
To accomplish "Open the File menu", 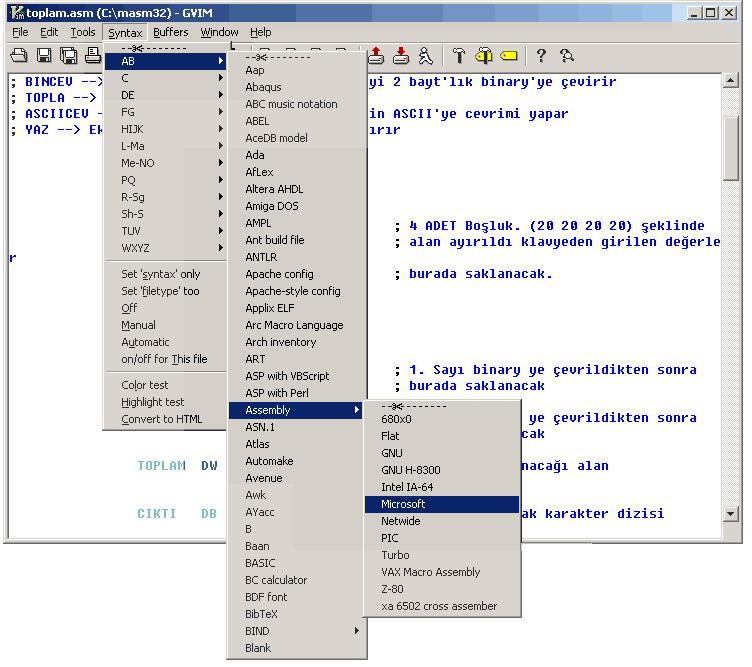I will [x=20, y=32].
